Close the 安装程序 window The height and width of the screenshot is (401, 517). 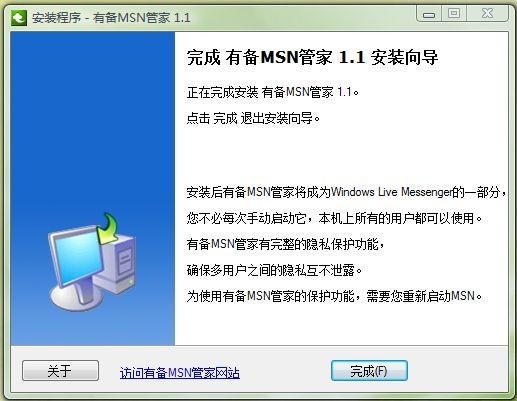pos(487,14)
